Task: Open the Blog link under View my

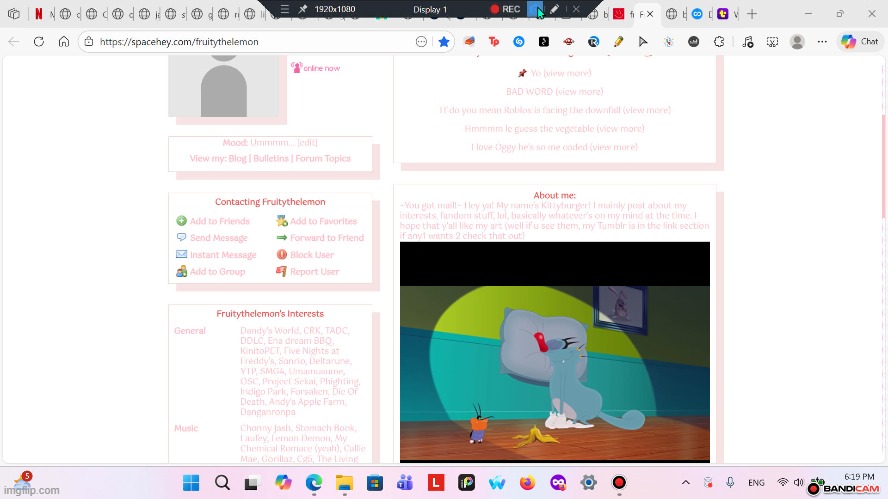Action: pos(237,159)
